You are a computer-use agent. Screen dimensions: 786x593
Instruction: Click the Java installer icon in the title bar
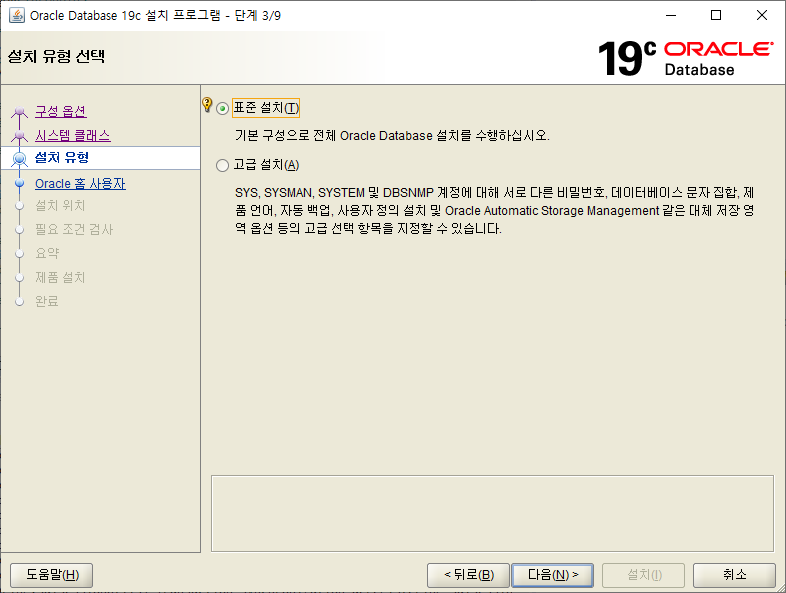point(17,15)
